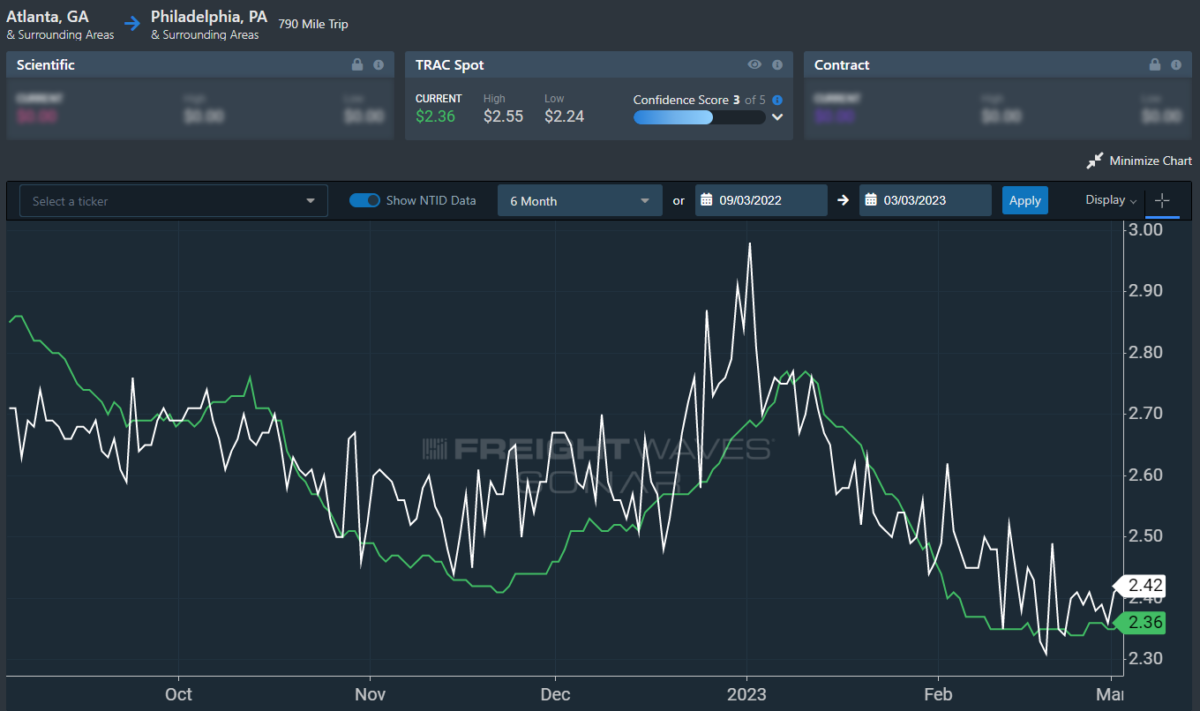Click the Confidence Score progress bar
The height and width of the screenshot is (711, 1200).
[698, 117]
